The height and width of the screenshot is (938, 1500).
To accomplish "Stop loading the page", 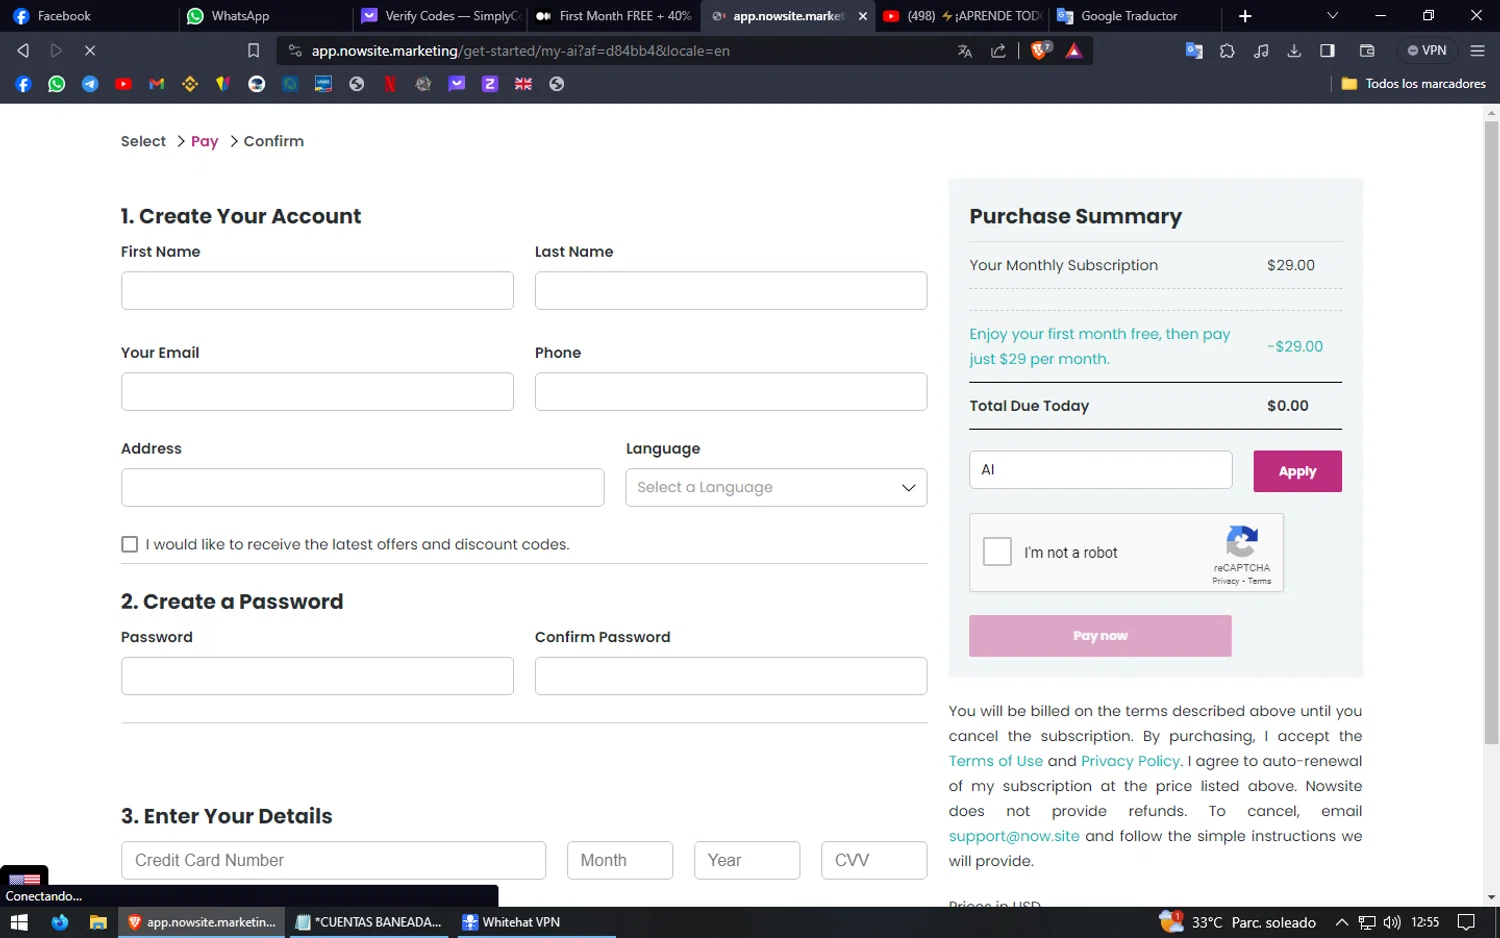I will point(89,50).
